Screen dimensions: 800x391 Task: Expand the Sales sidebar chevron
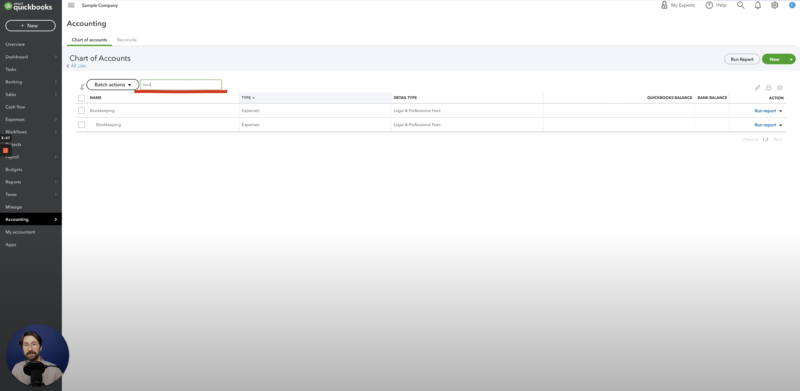point(56,94)
